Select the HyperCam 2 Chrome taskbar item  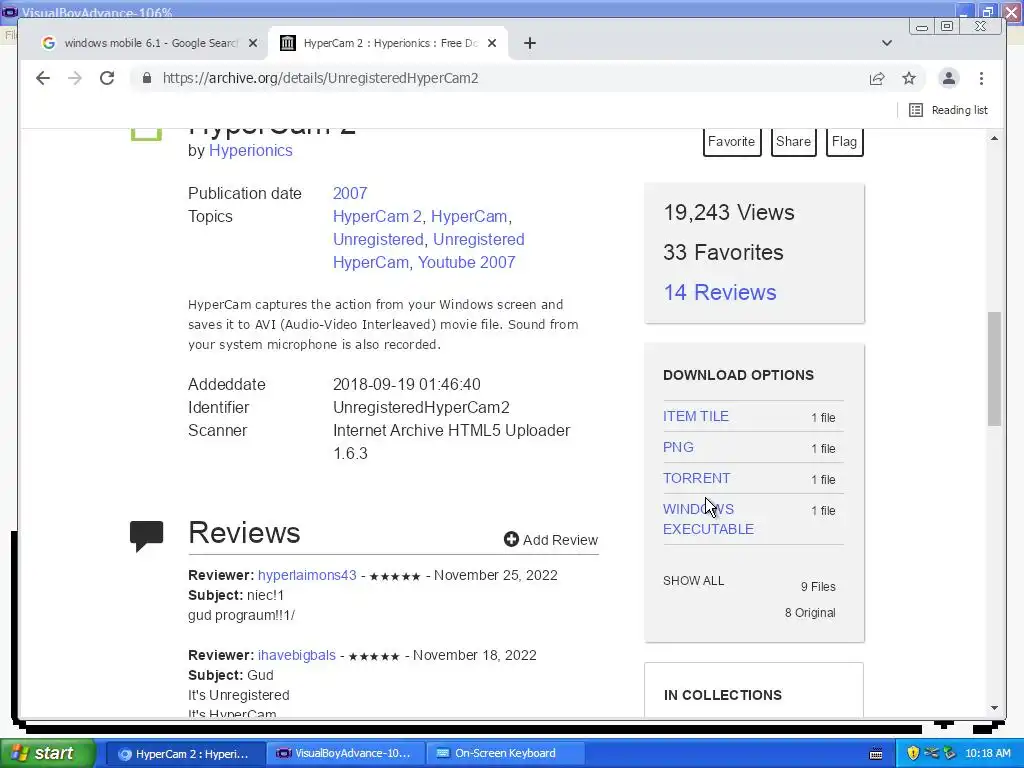point(185,754)
